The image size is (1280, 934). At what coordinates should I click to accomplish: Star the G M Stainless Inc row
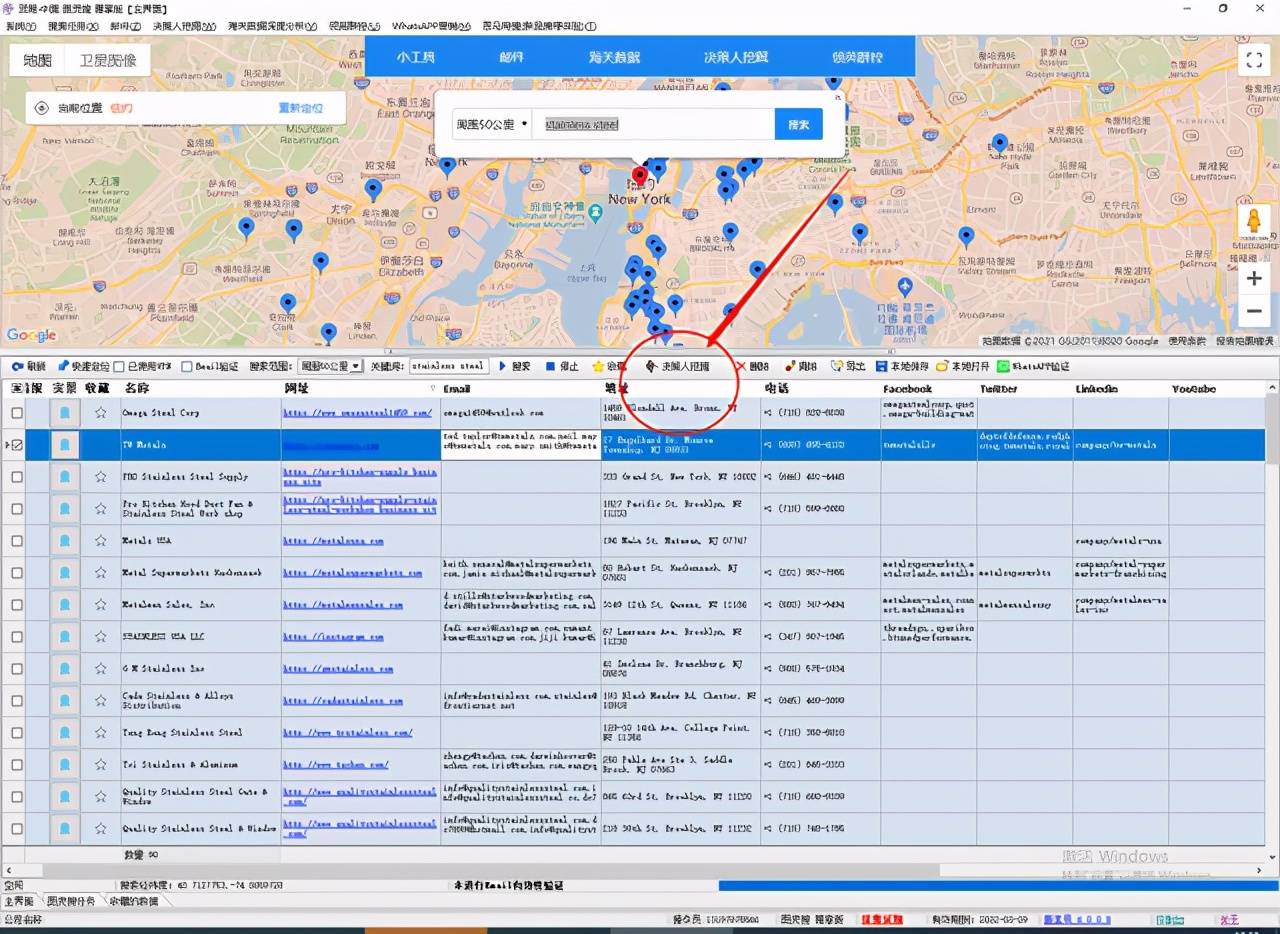click(100, 669)
